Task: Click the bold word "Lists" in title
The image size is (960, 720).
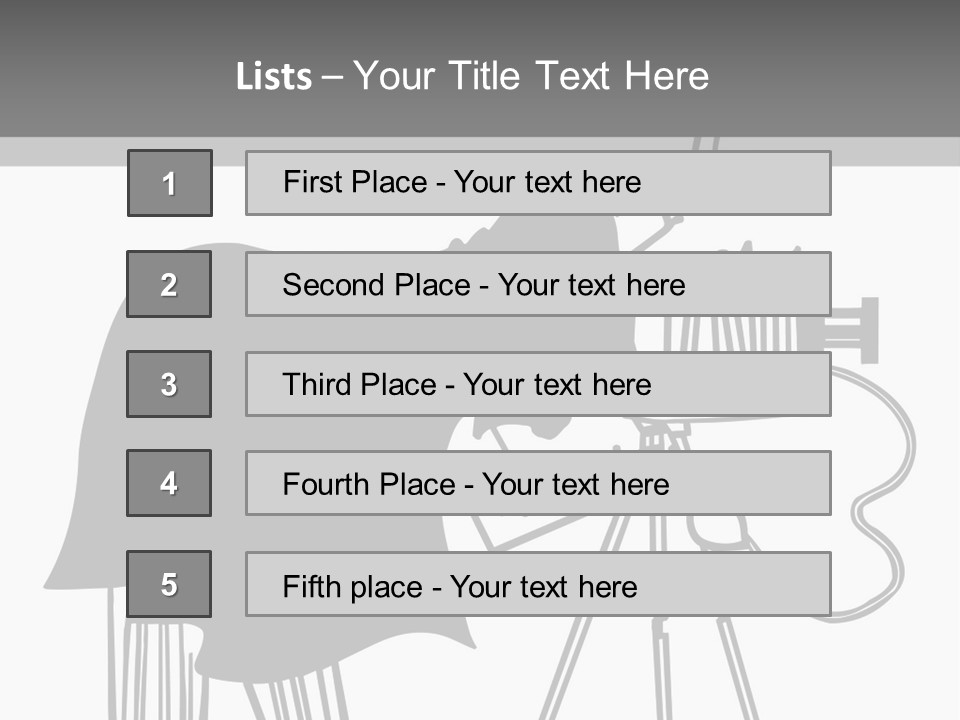Action: [x=274, y=77]
